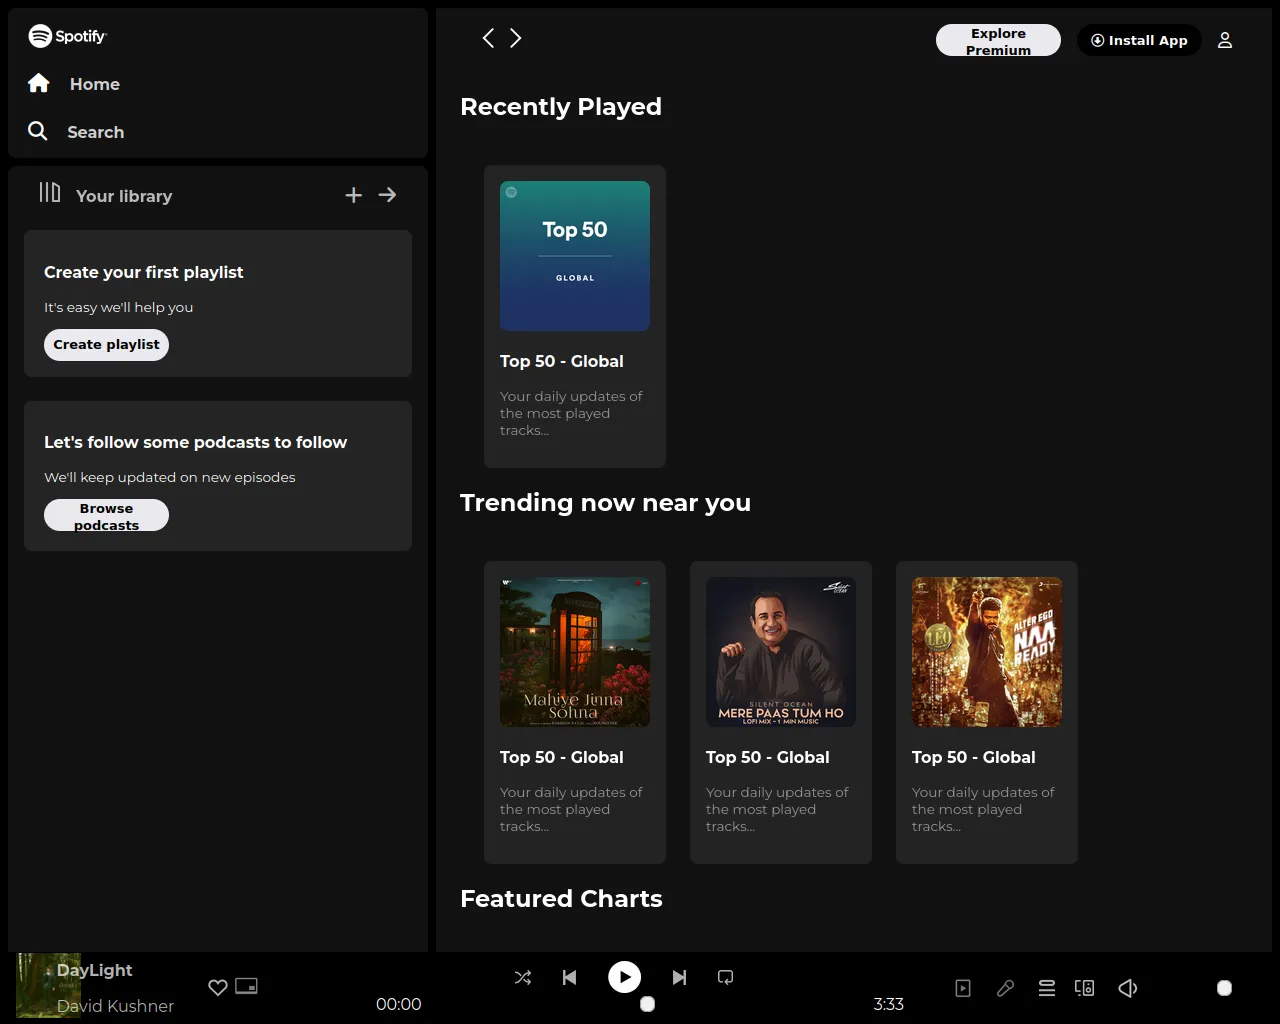Click the Featured Charts heading
This screenshot has height=1024, width=1280.
[x=561, y=899]
